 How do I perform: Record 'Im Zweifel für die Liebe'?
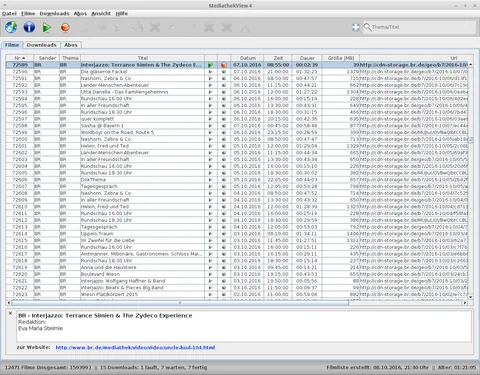pyautogui.click(x=224, y=240)
